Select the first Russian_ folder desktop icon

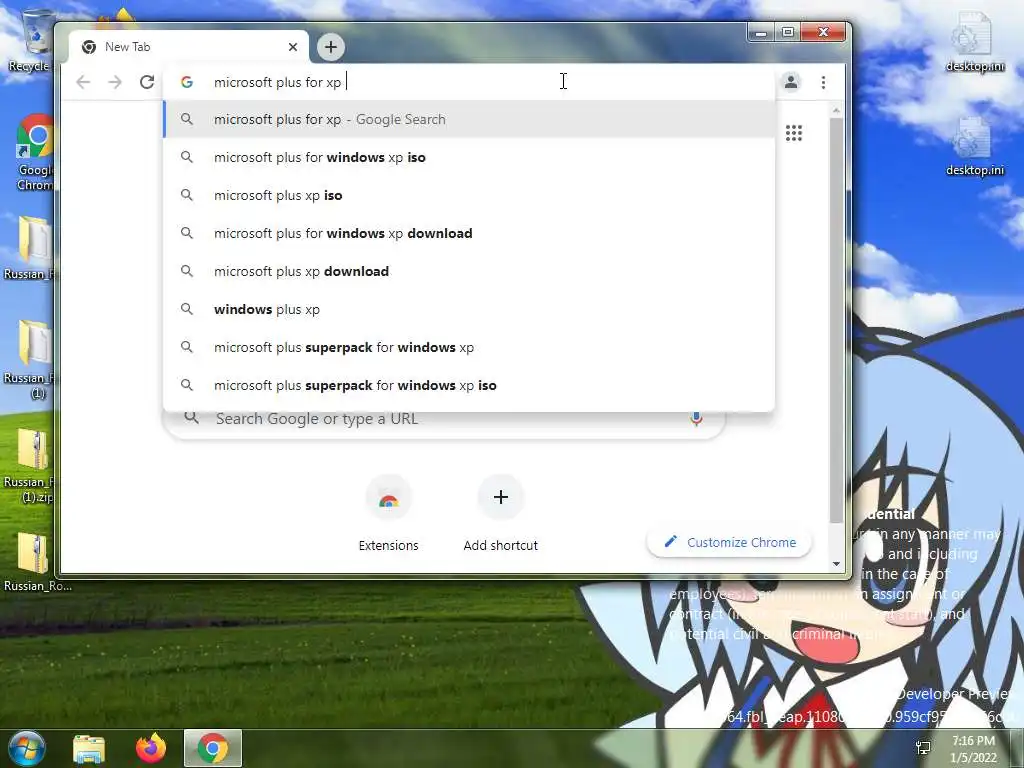29,248
